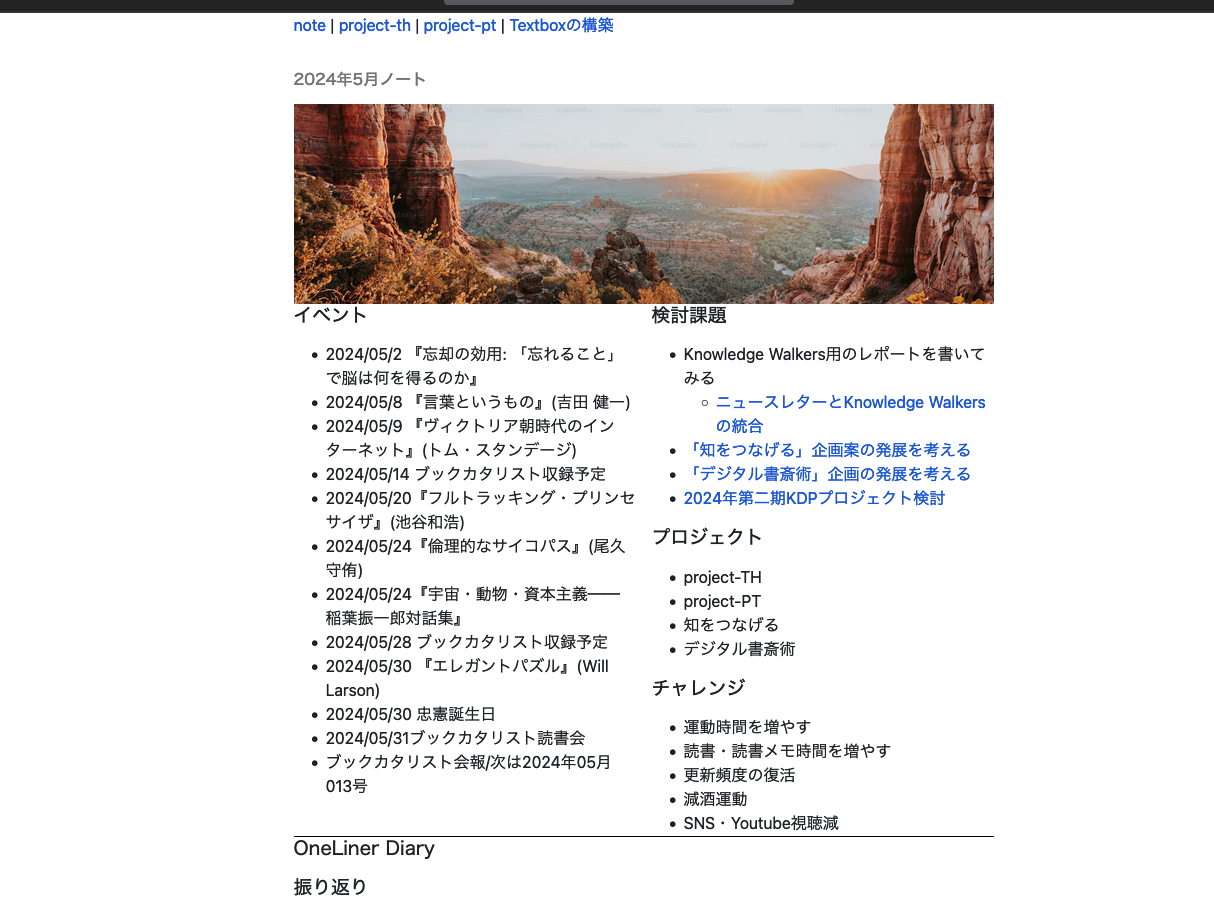This screenshot has width=1214, height=911.
Task: Click the "2024年5月ノート" page title
Action: pyautogui.click(x=359, y=79)
